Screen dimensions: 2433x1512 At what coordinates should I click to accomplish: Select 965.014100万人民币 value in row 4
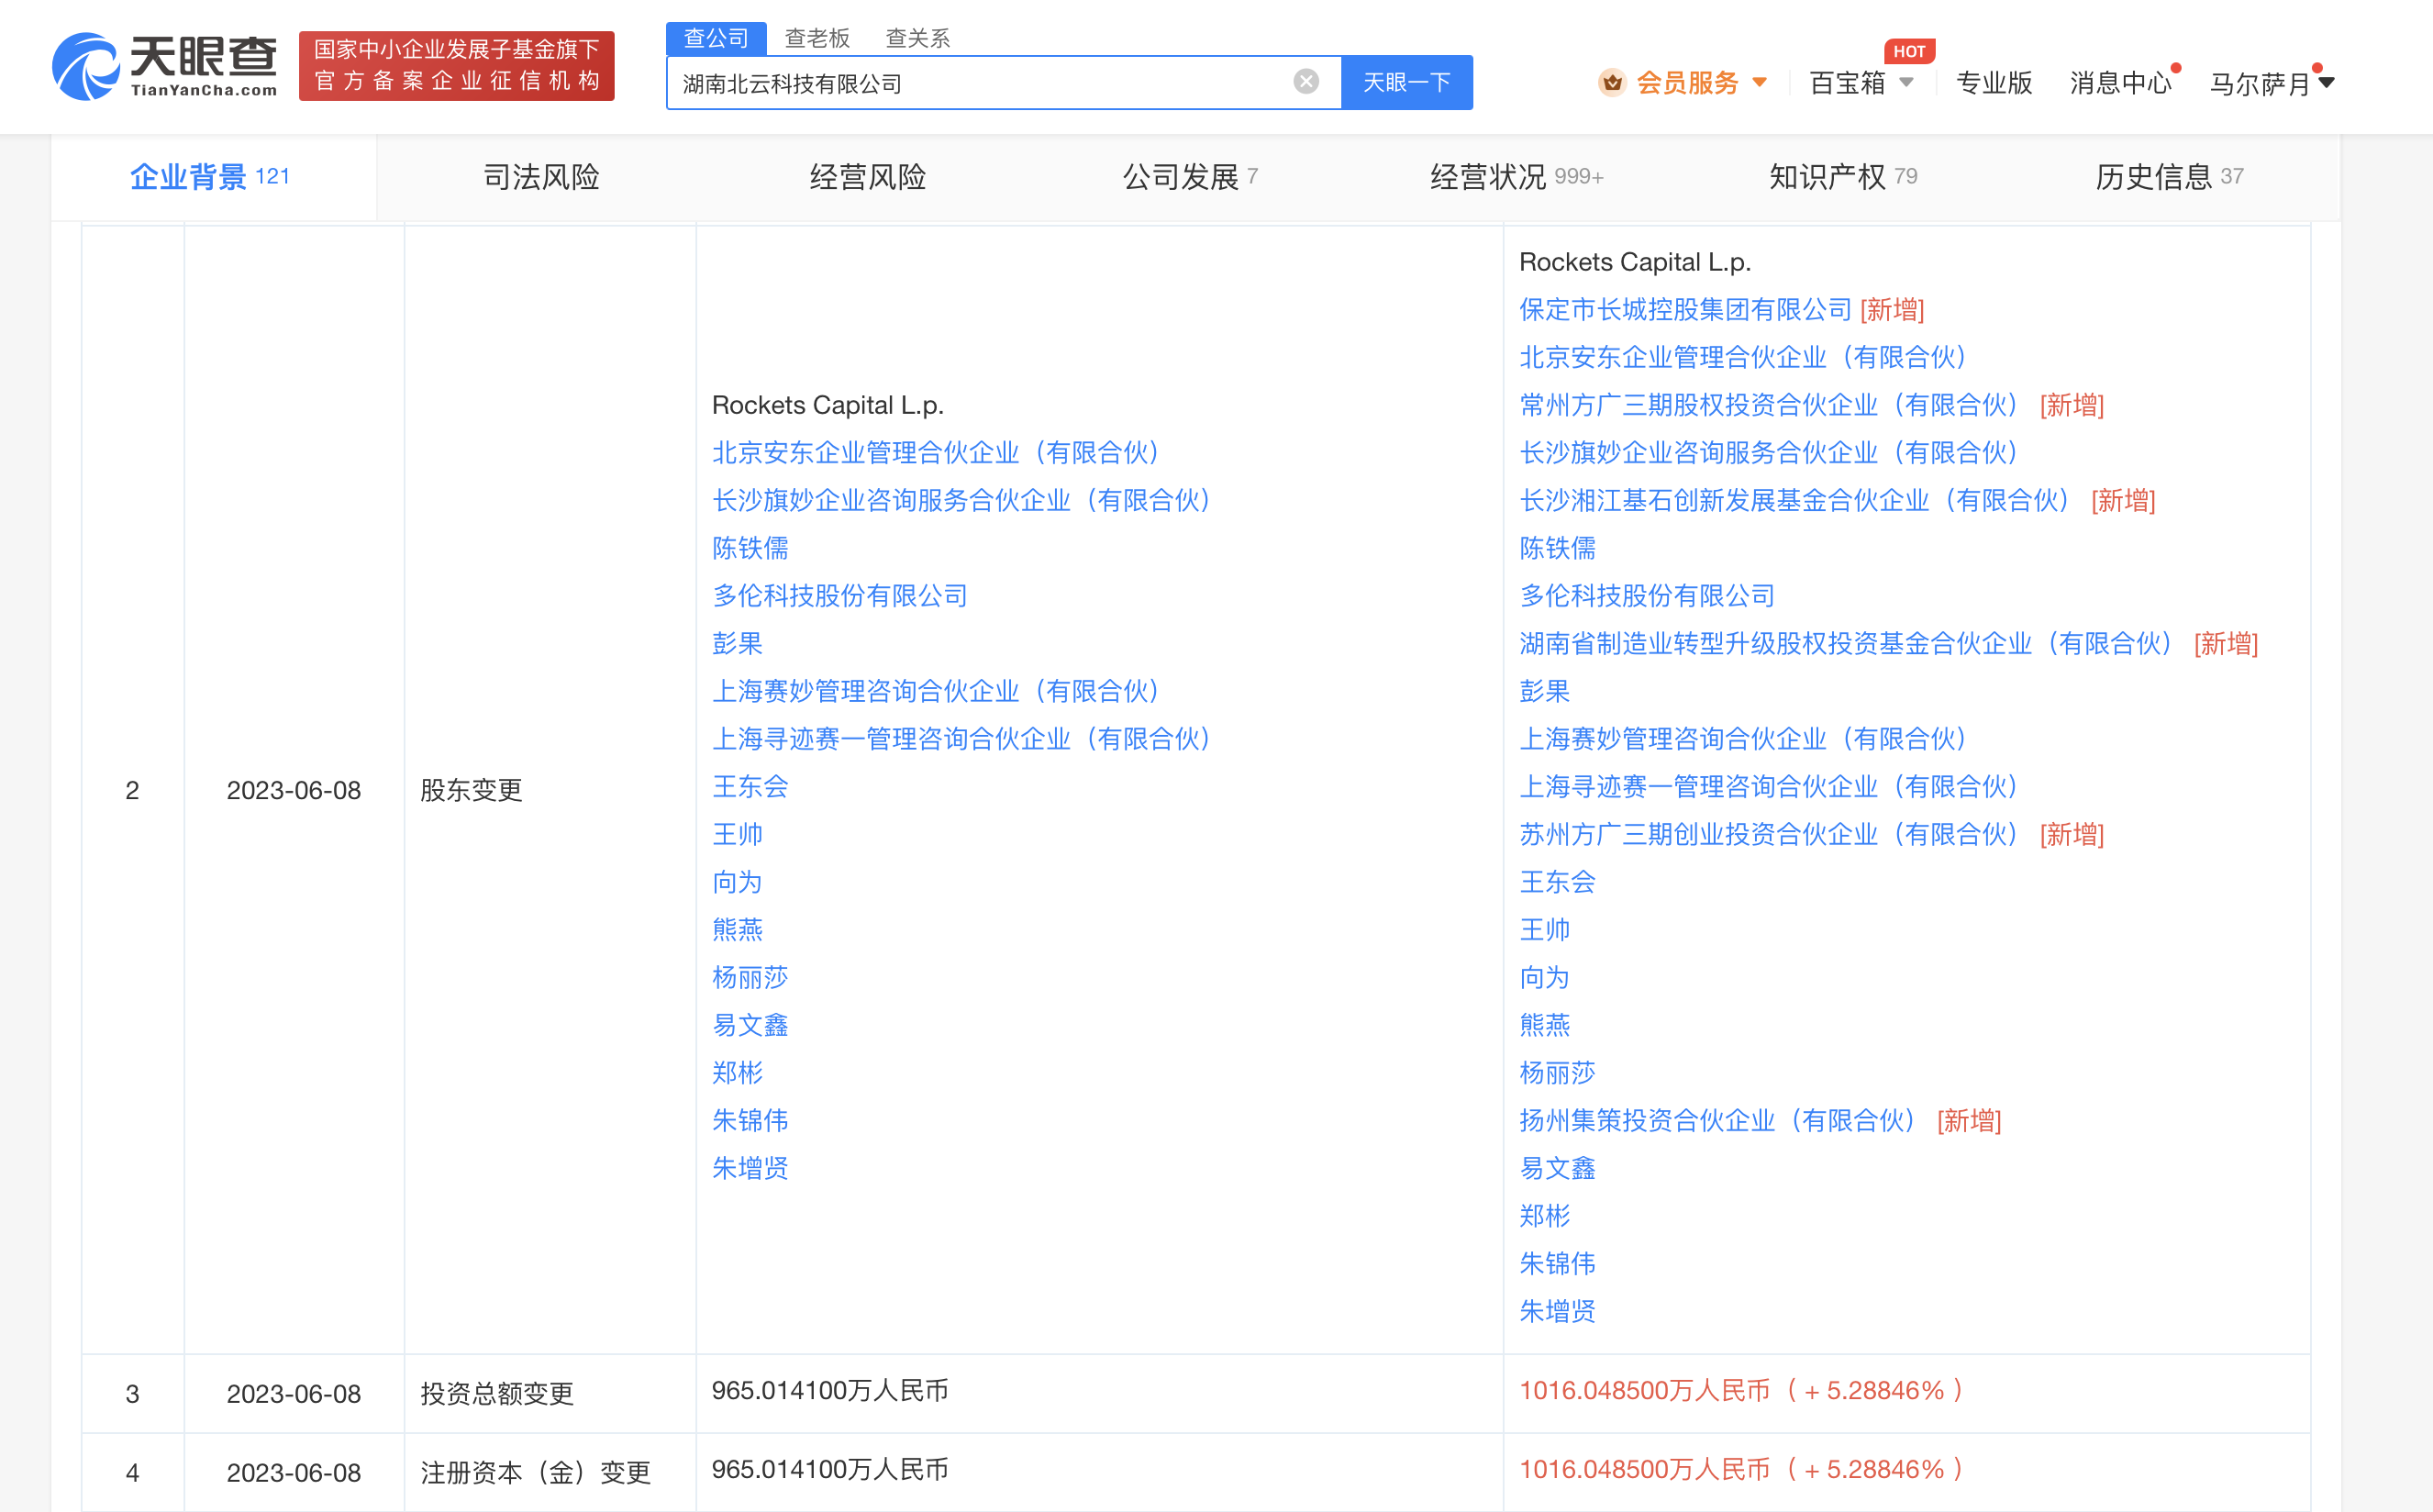(830, 1470)
